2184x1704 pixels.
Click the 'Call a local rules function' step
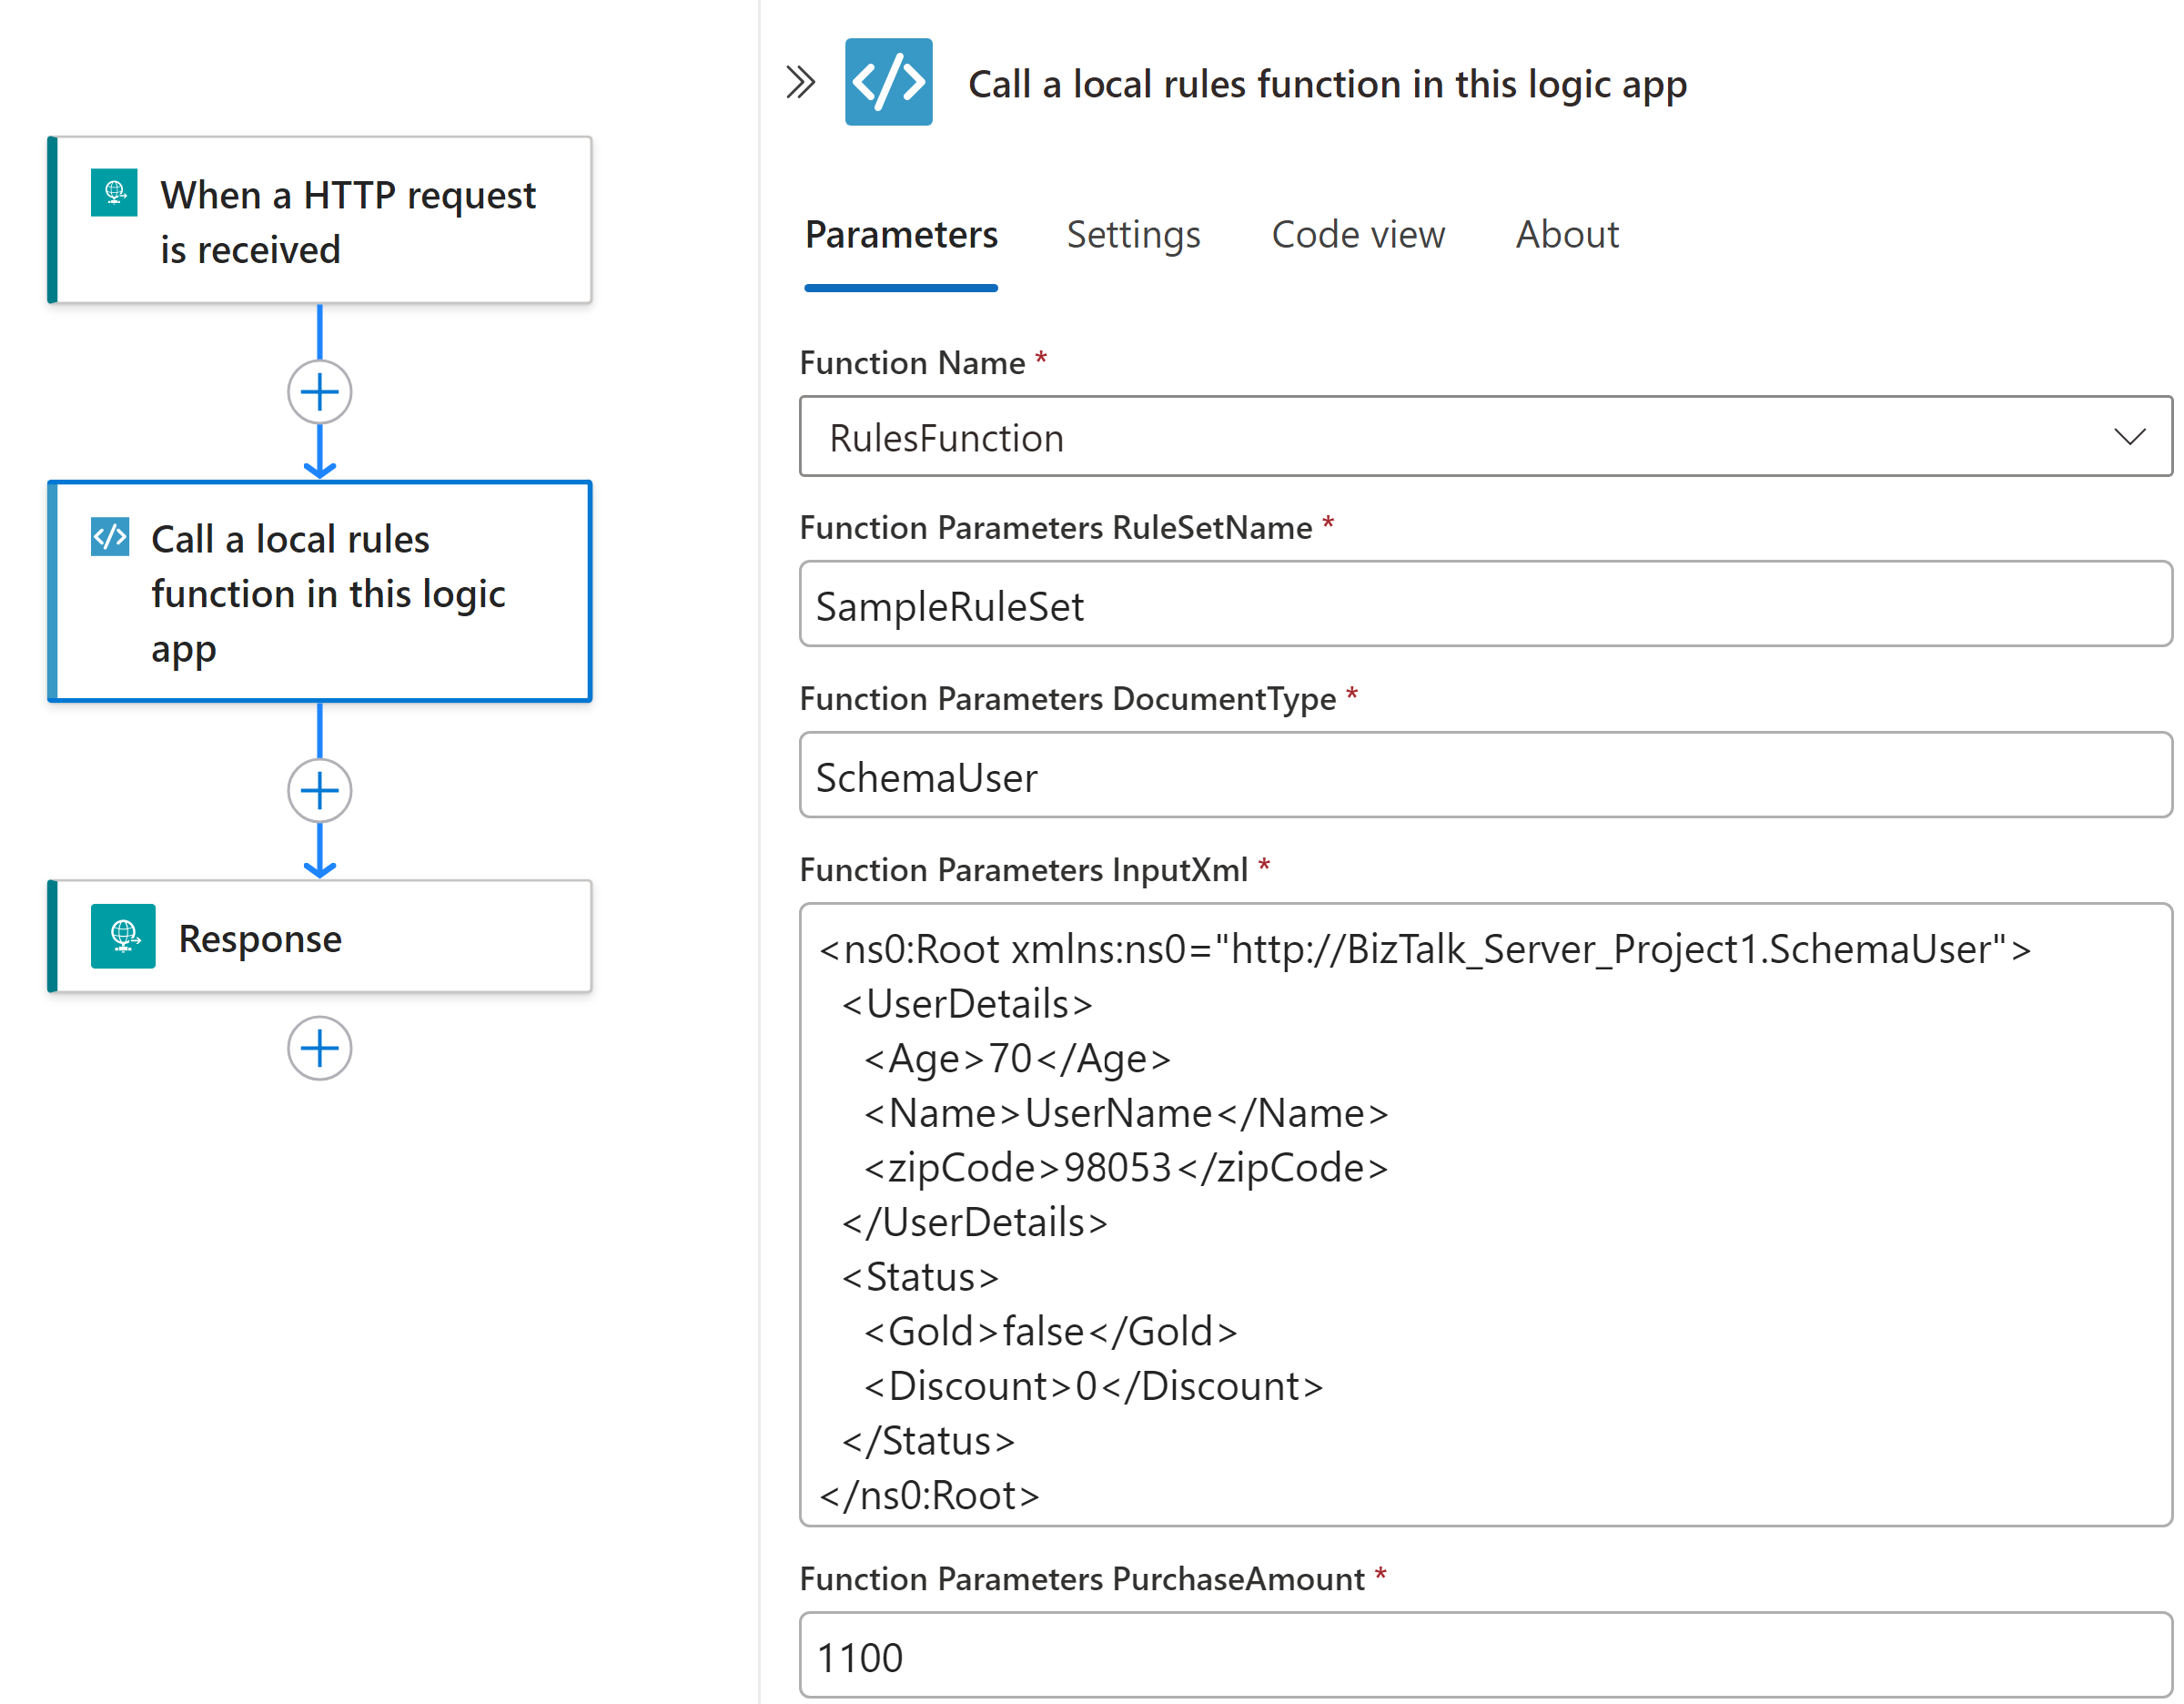click(320, 593)
